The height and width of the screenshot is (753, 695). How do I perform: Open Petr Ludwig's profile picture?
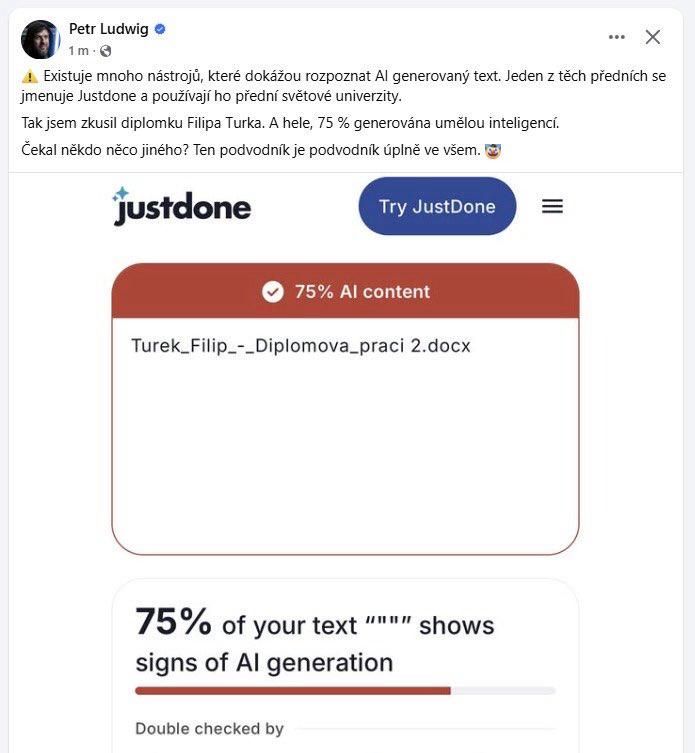coord(40,39)
